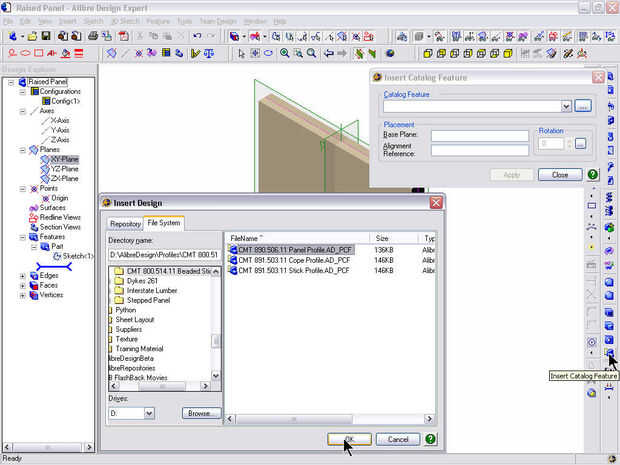Expand the Edges tree node
This screenshot has height=465, width=620.
click(x=23, y=276)
